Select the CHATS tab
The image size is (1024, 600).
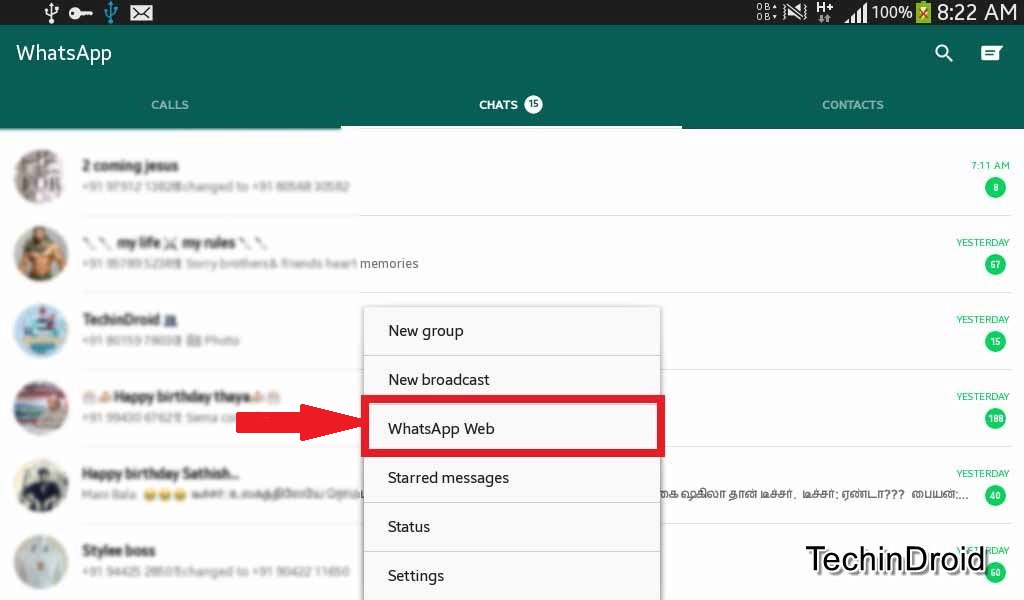coord(511,104)
